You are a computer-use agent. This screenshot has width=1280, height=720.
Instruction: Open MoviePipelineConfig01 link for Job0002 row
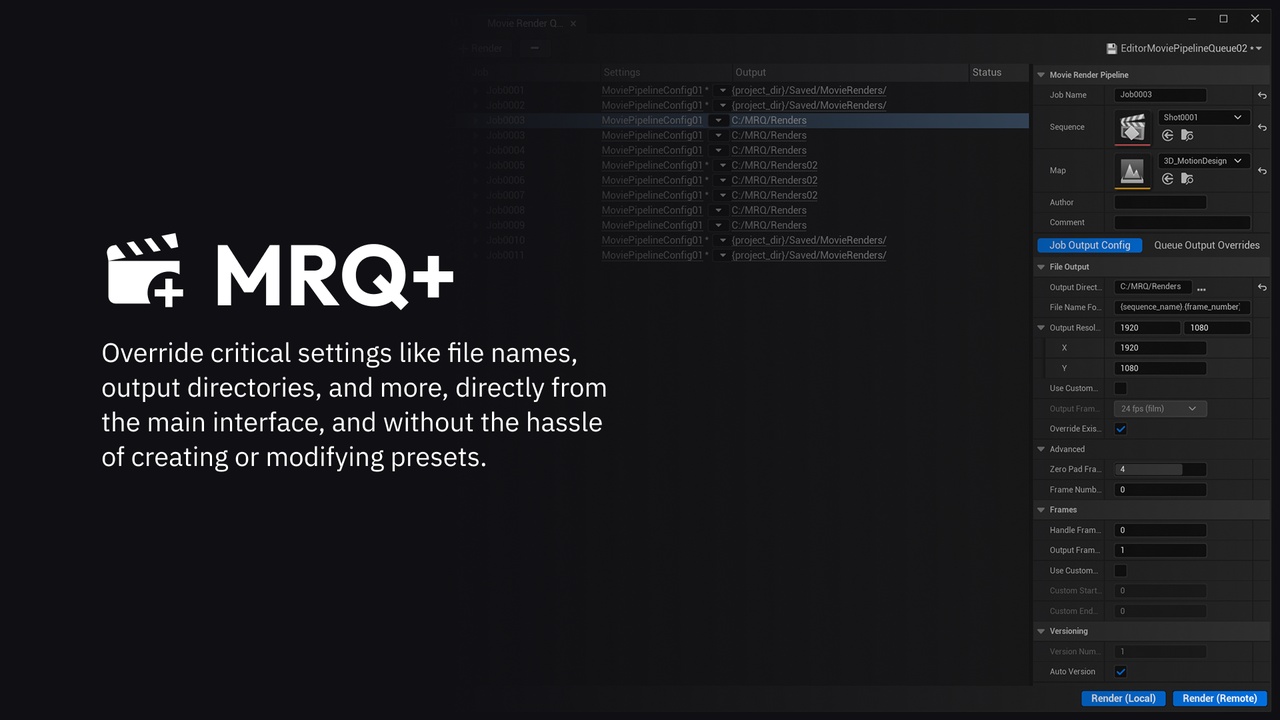[653, 105]
